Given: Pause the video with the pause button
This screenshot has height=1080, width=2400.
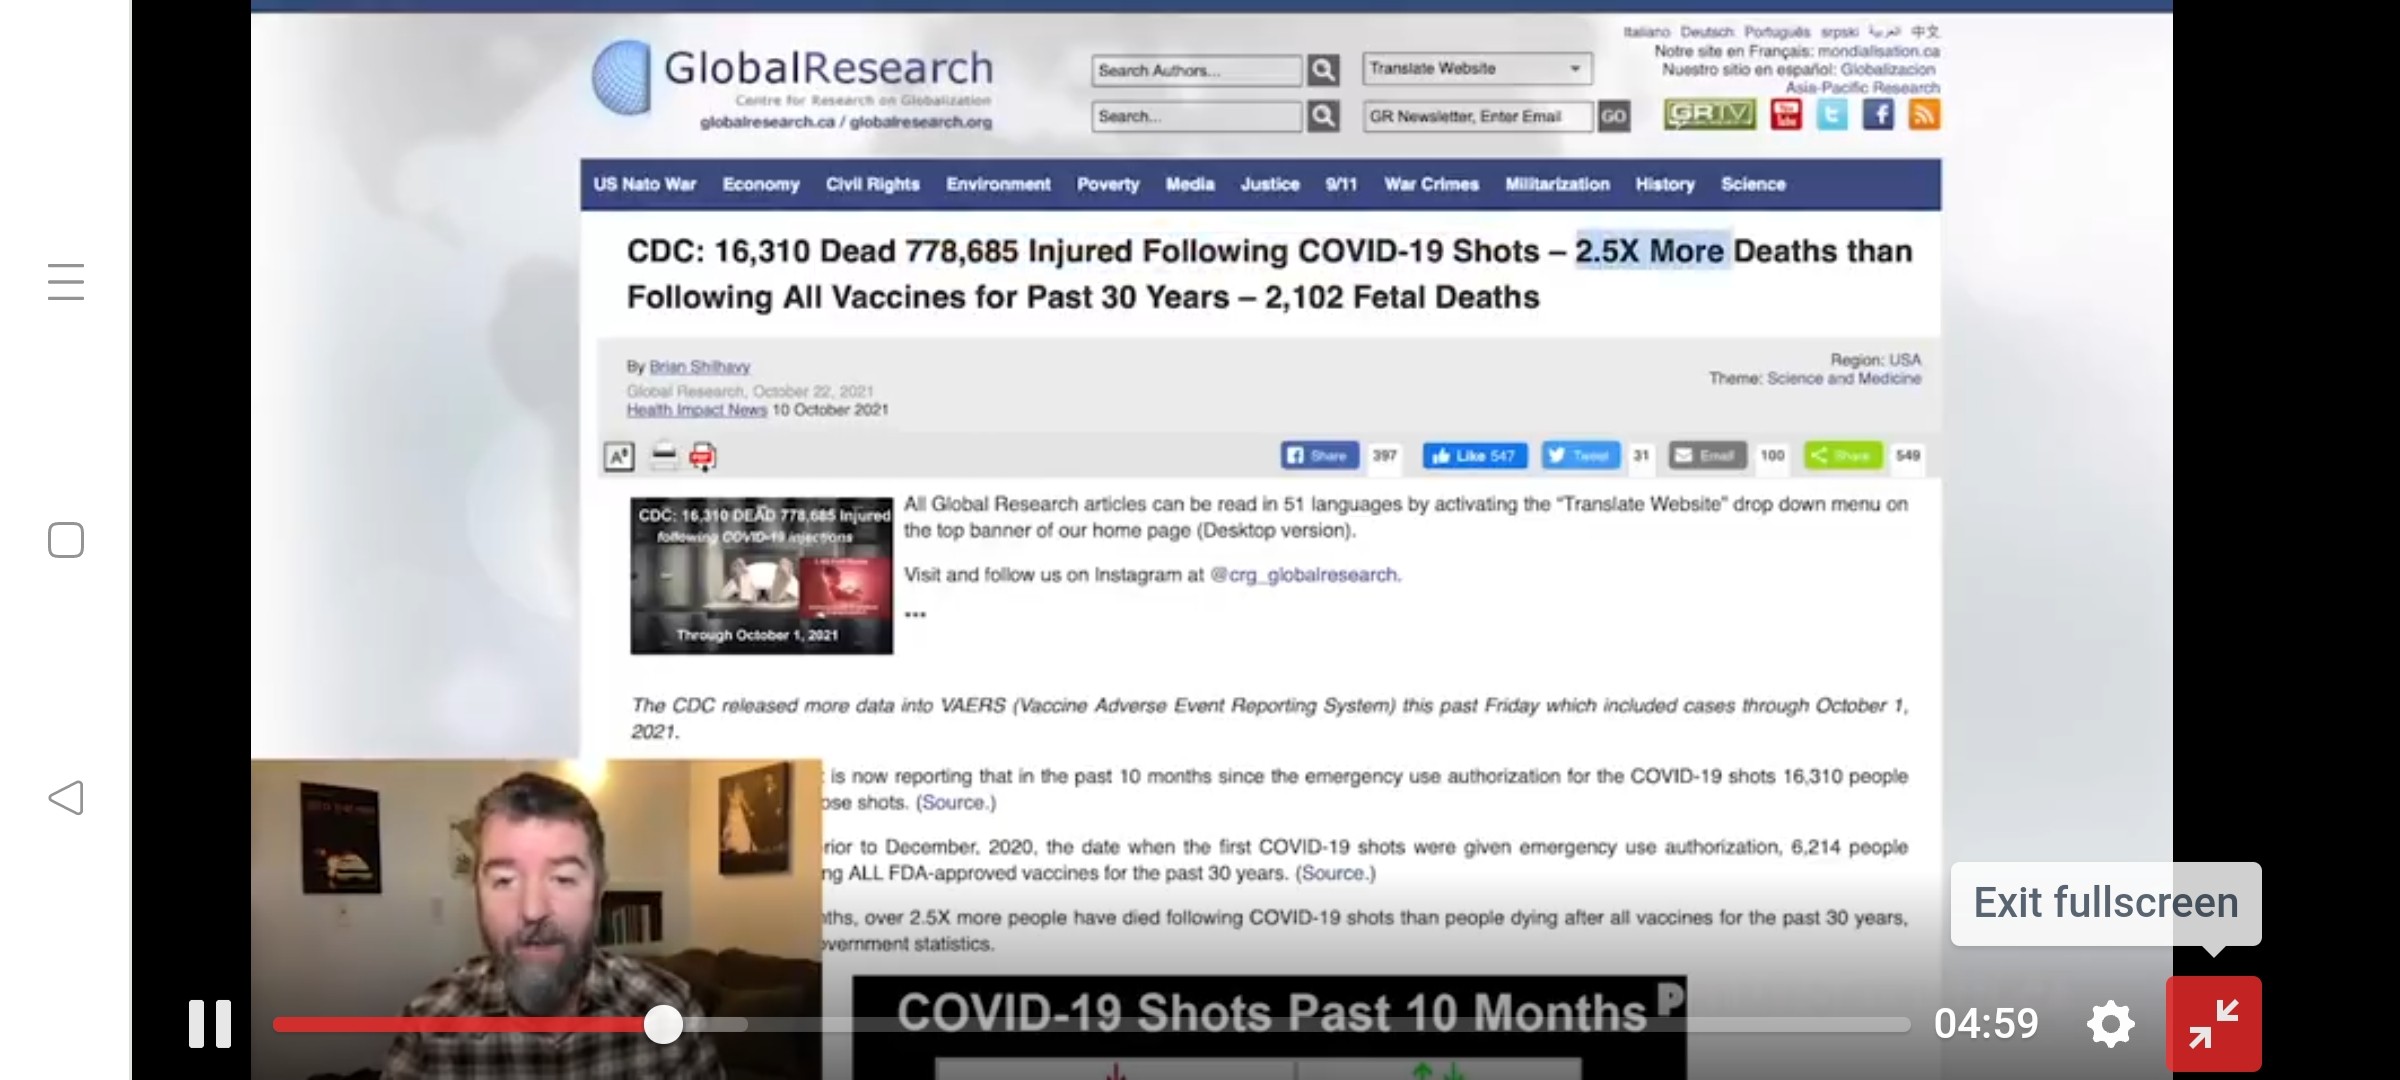Looking at the screenshot, I should 210,1024.
